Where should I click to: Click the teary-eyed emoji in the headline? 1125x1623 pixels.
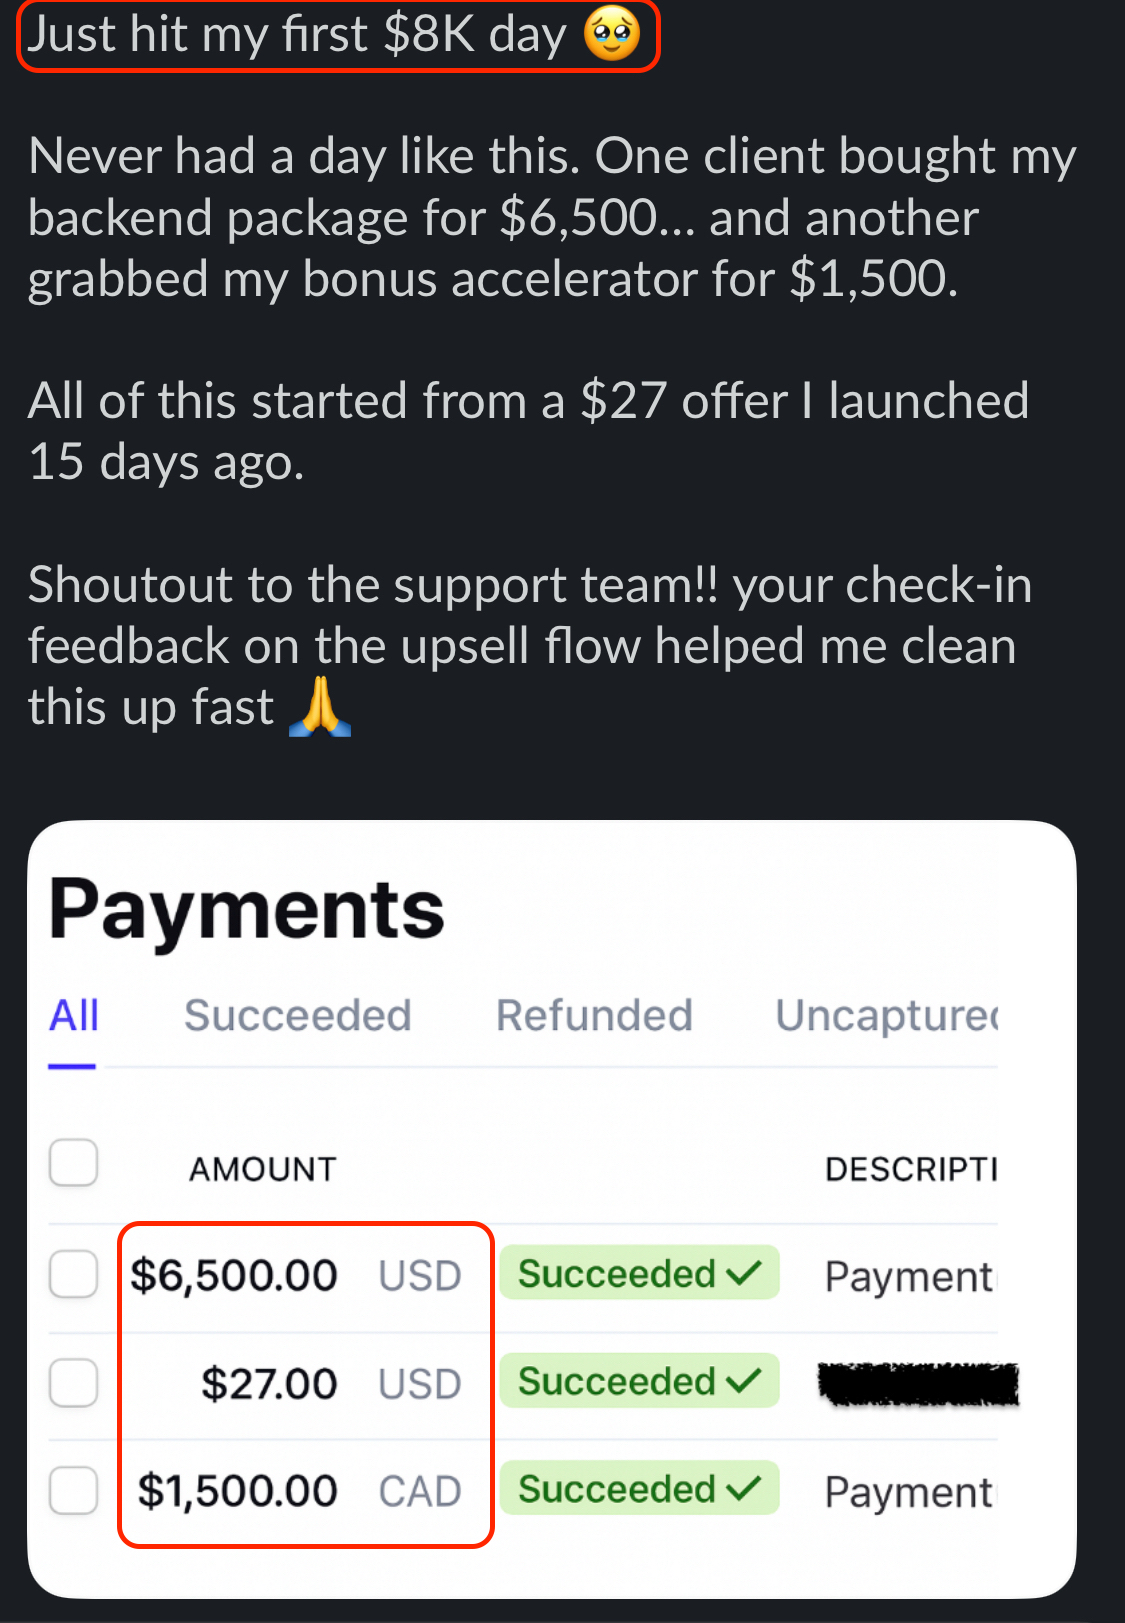(x=612, y=36)
